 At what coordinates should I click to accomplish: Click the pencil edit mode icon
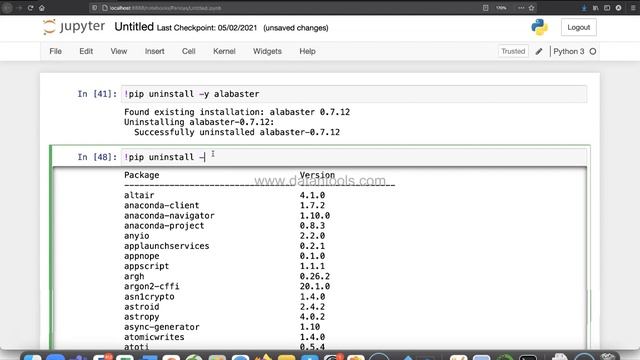coord(539,51)
